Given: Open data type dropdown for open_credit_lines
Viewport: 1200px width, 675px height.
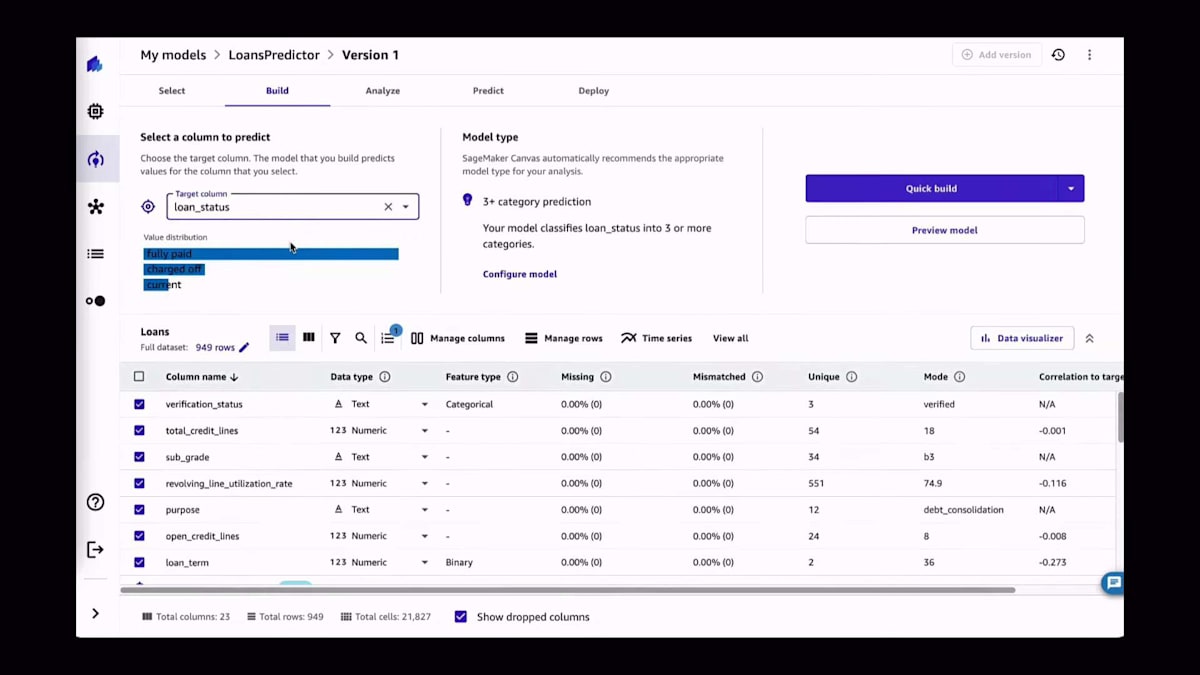Looking at the screenshot, I should point(424,536).
